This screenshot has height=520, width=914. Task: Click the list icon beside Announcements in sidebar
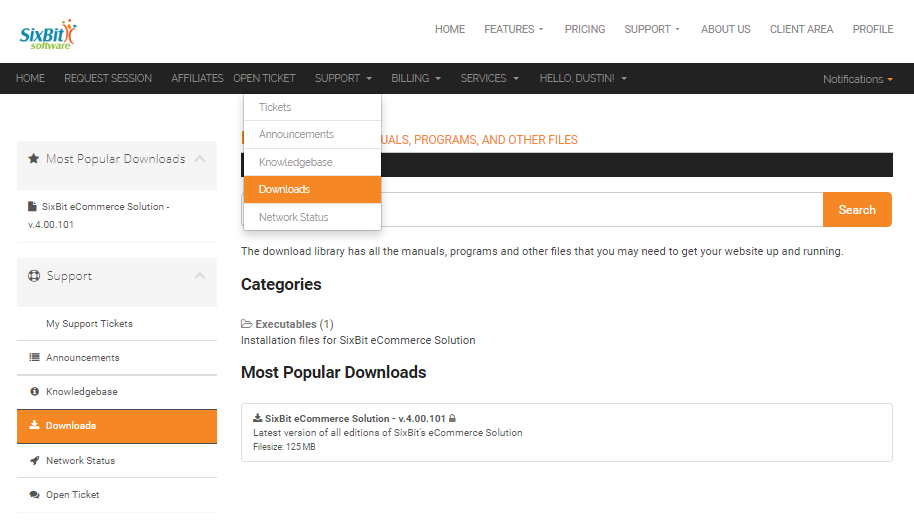point(34,357)
